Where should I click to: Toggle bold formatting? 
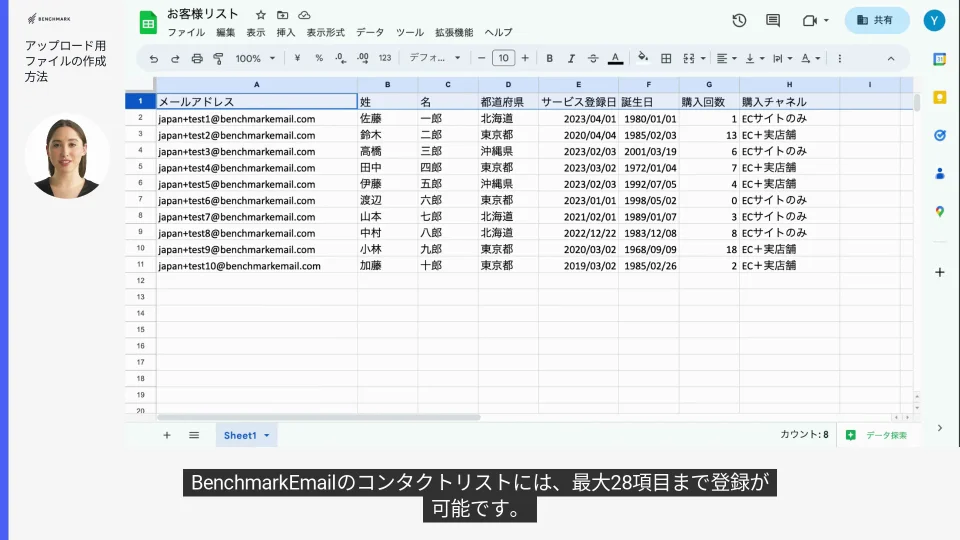[549, 58]
